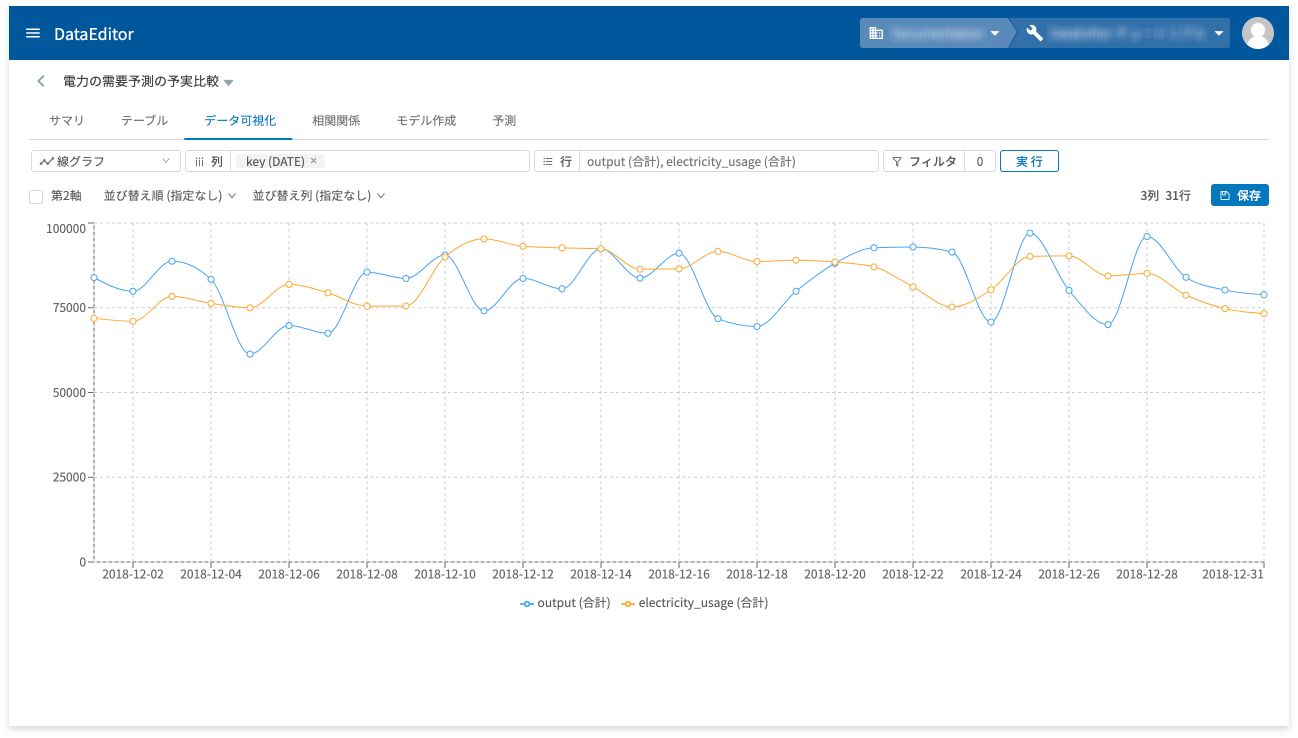Click the 保存 save button
This screenshot has height=738, width=1298.
tap(1240, 195)
